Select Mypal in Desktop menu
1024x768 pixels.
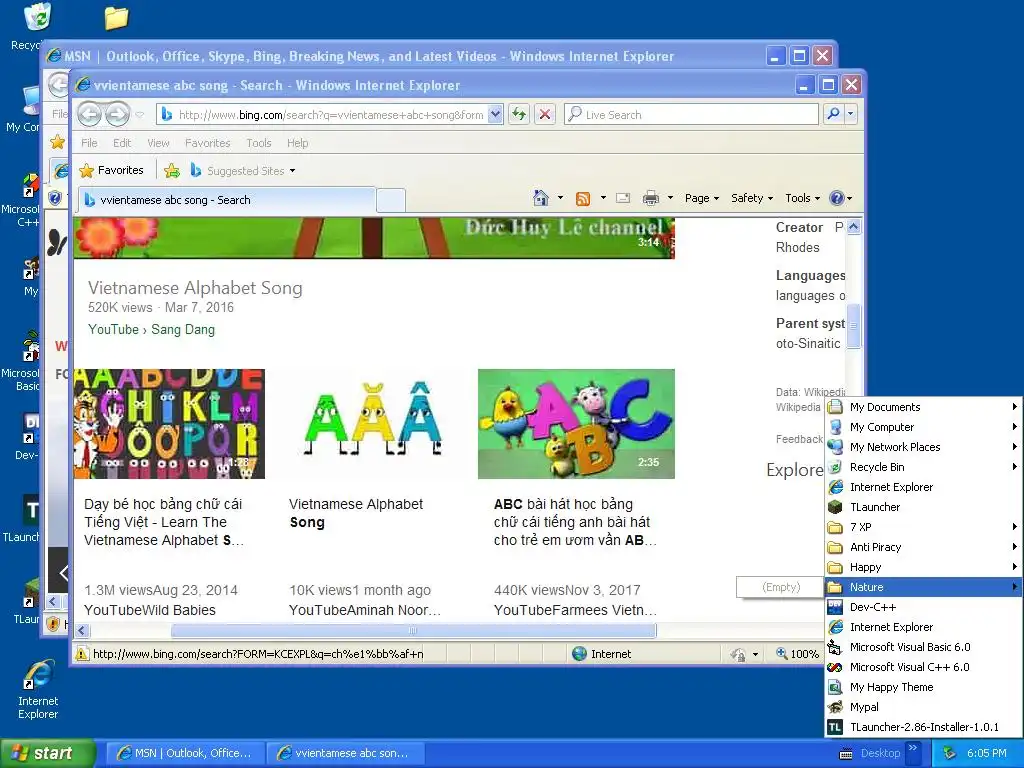pos(923,707)
